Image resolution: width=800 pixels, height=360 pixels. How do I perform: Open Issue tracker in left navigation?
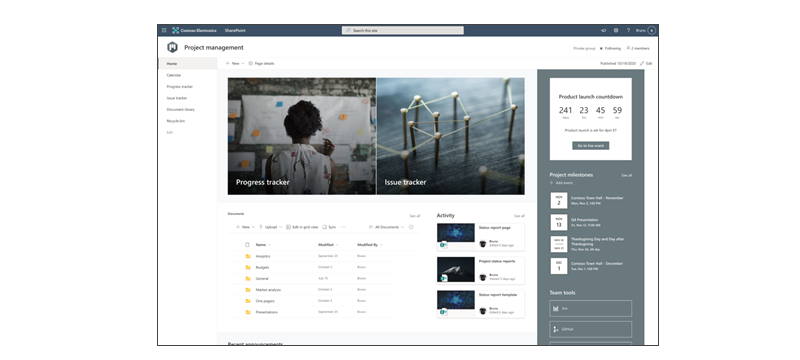tap(177, 98)
